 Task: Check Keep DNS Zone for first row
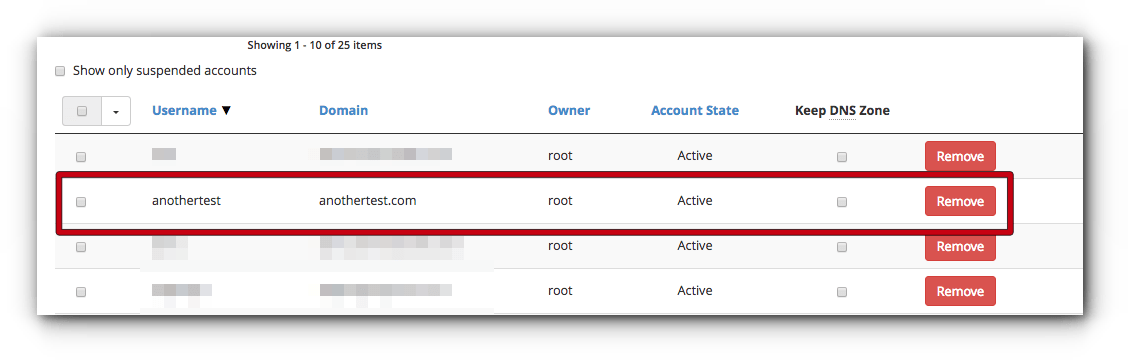[x=842, y=157]
